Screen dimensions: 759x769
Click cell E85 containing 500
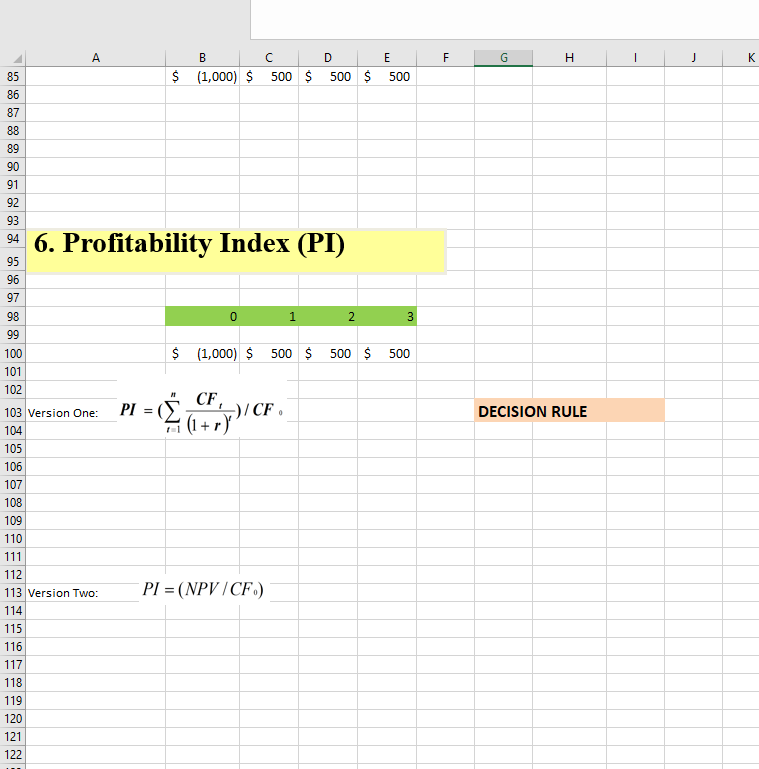point(387,77)
